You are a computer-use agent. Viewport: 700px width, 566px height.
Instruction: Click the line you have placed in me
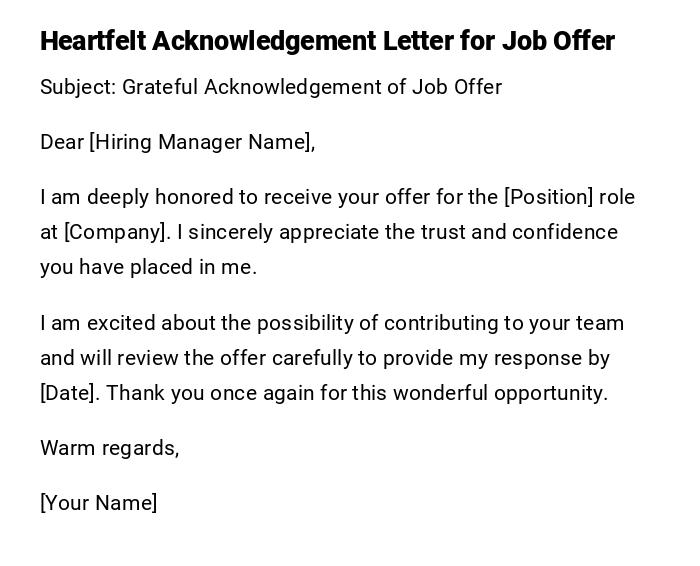click(148, 267)
